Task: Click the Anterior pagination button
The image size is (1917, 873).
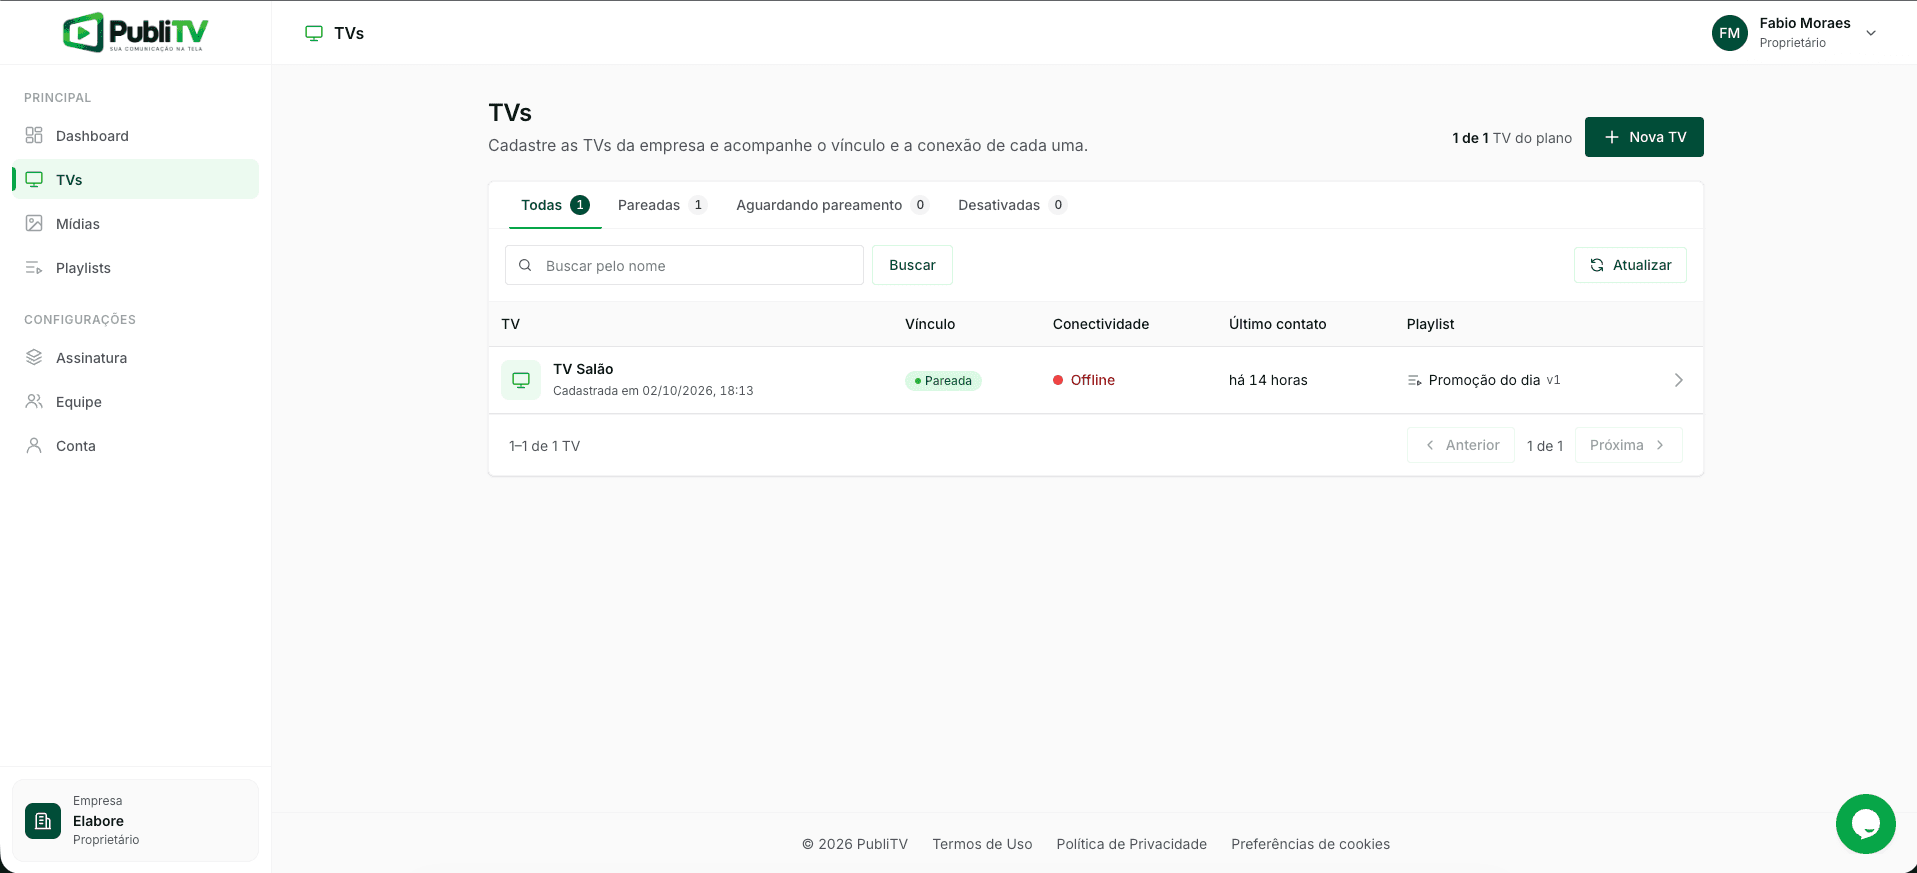Action: (1461, 445)
